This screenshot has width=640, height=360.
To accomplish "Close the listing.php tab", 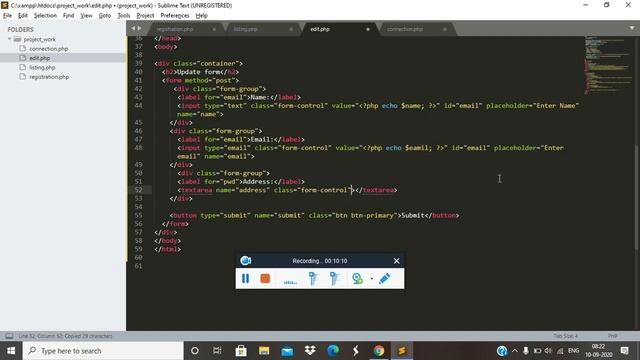I will tap(291, 29).
